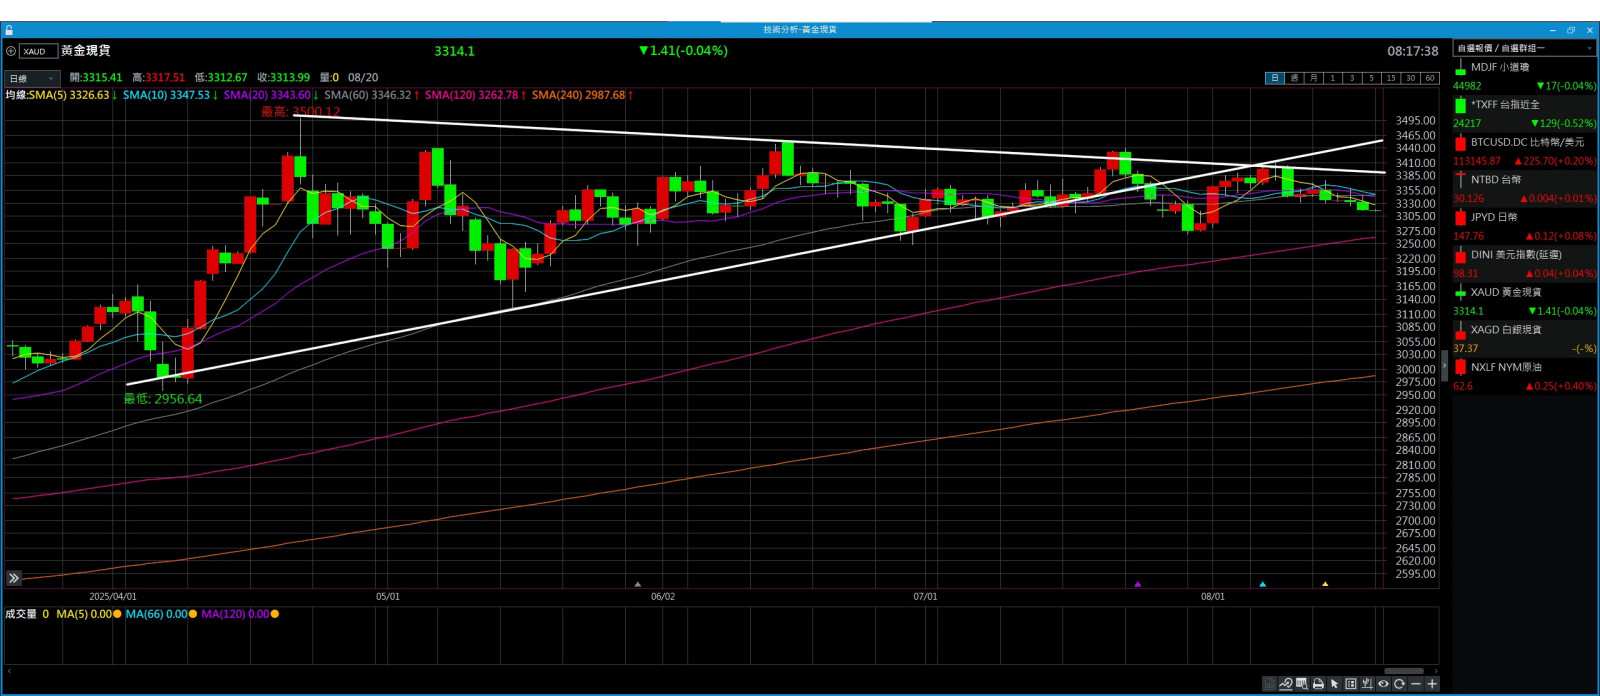Image resolution: width=1600 pixels, height=696 pixels.
Task: Click the circular refresh arrow icon
Action: point(1399,684)
